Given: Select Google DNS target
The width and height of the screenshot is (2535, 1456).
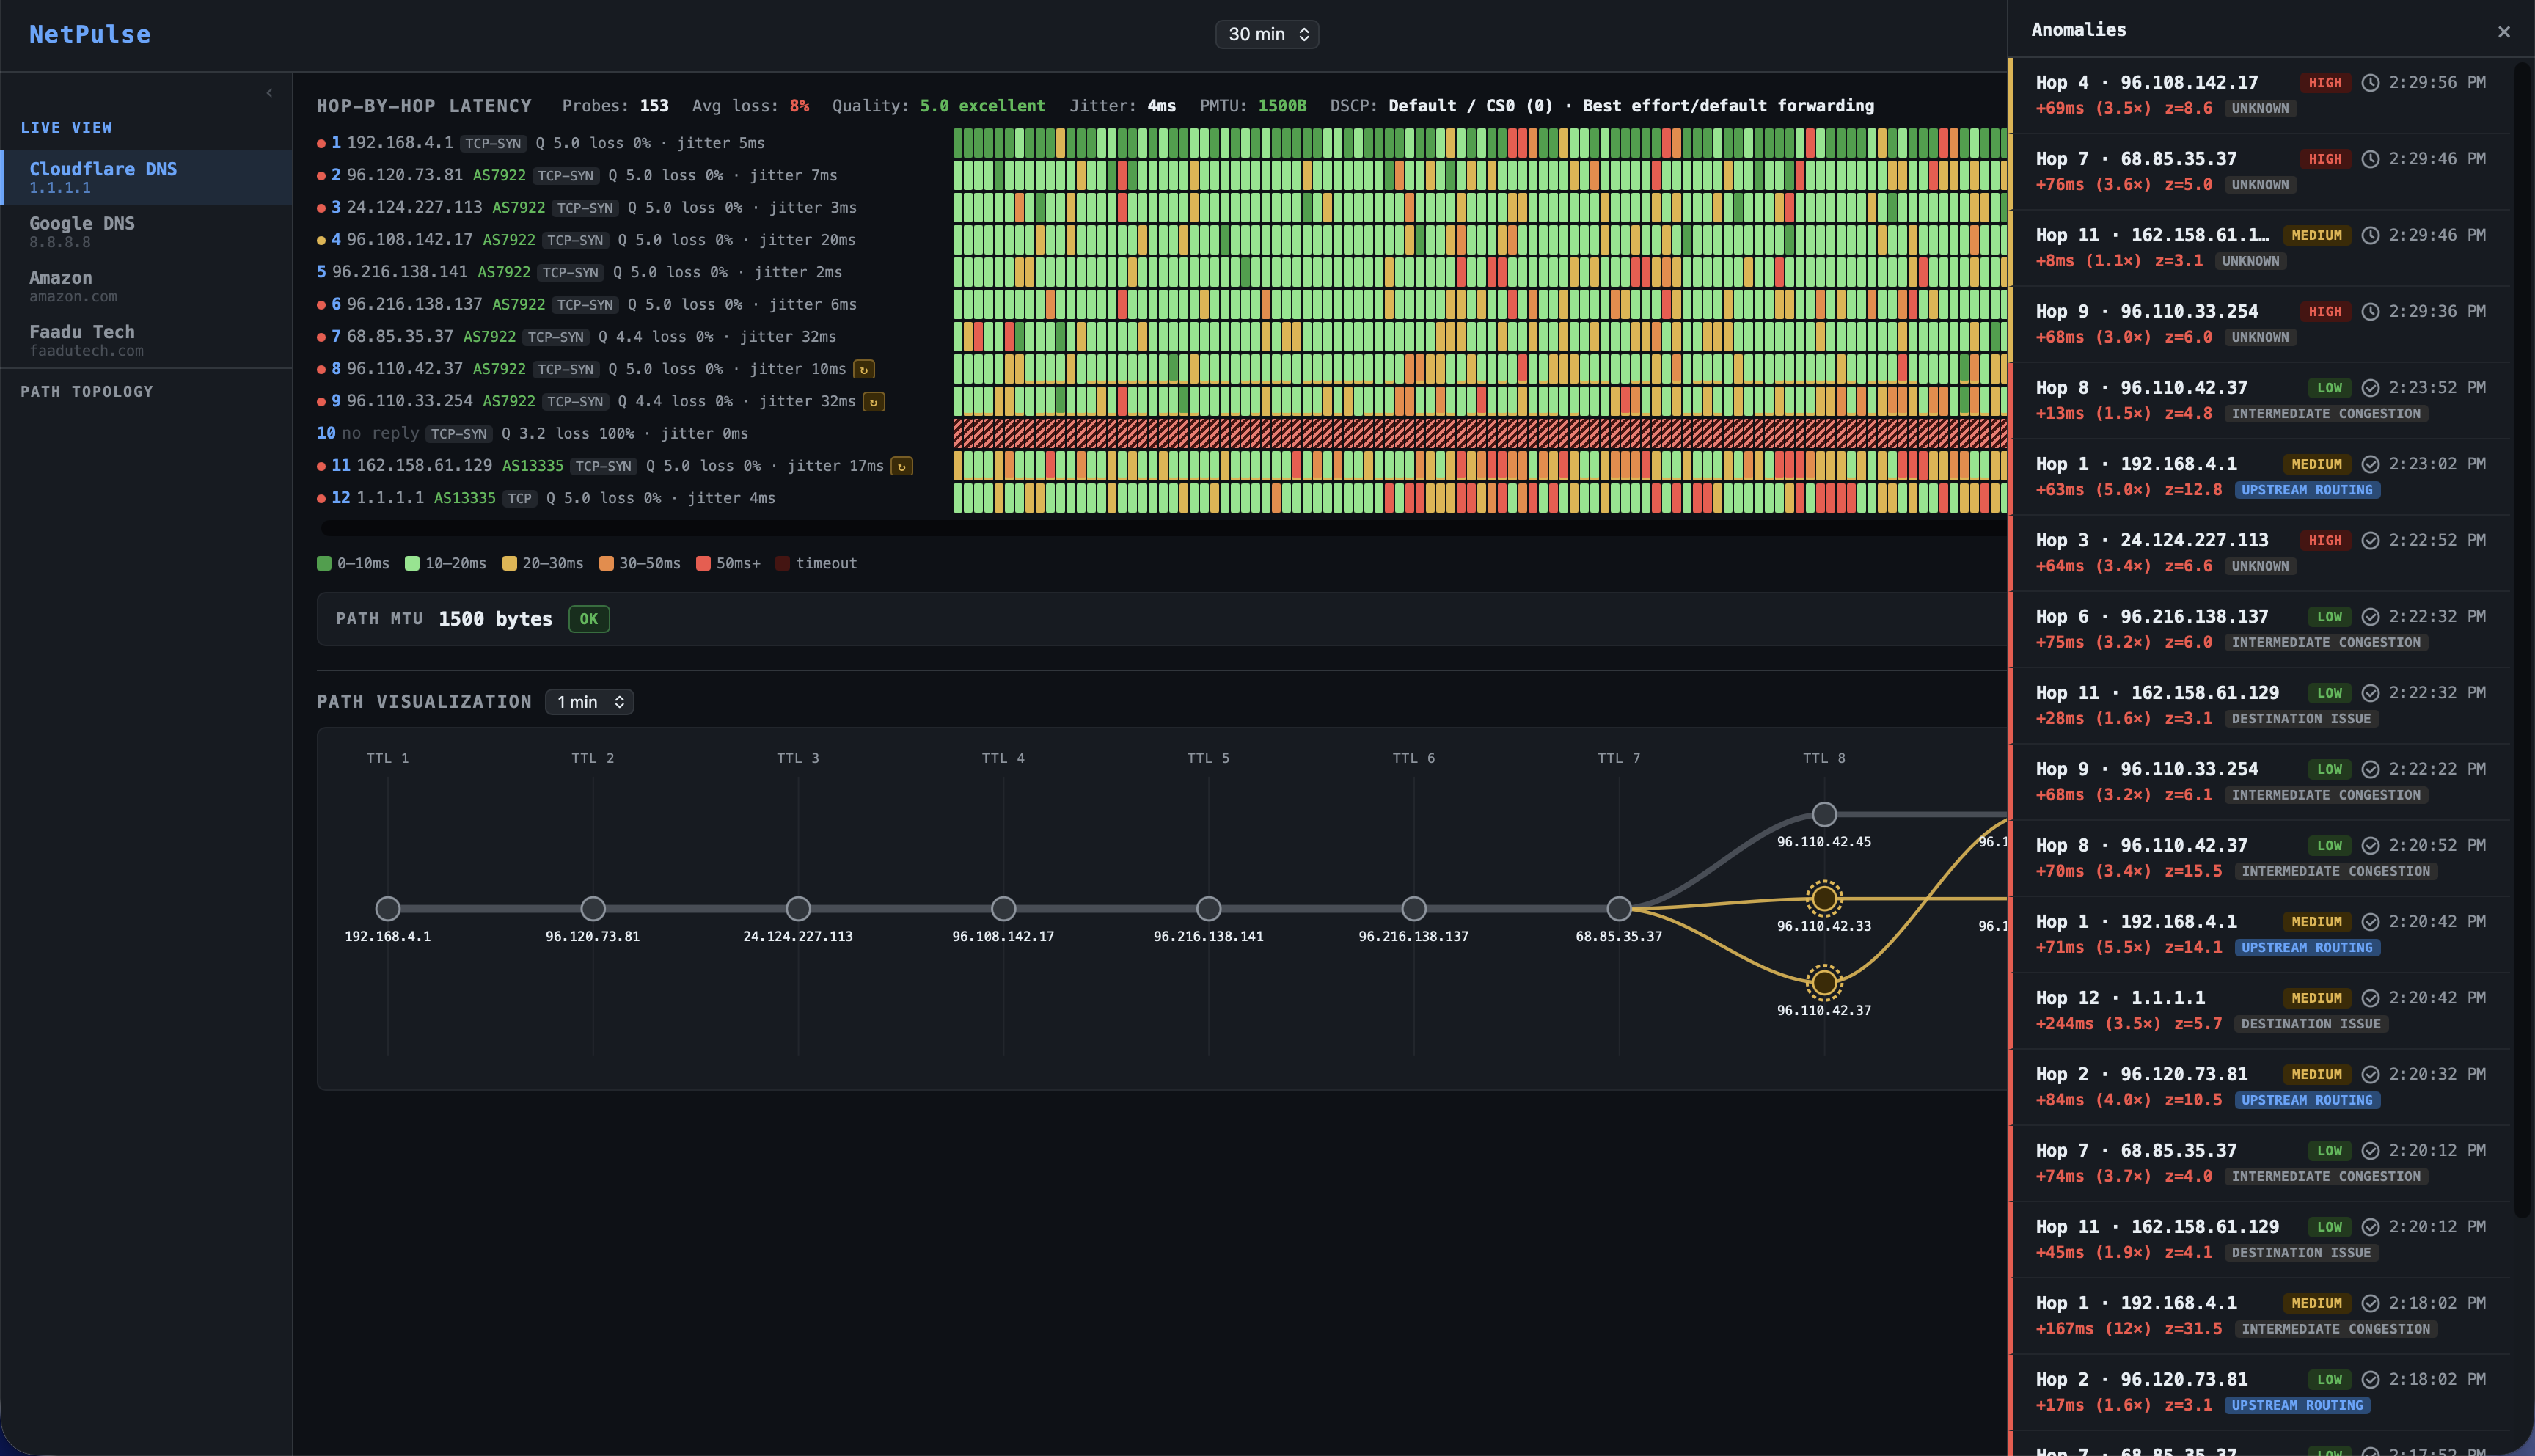Looking at the screenshot, I should 146,231.
